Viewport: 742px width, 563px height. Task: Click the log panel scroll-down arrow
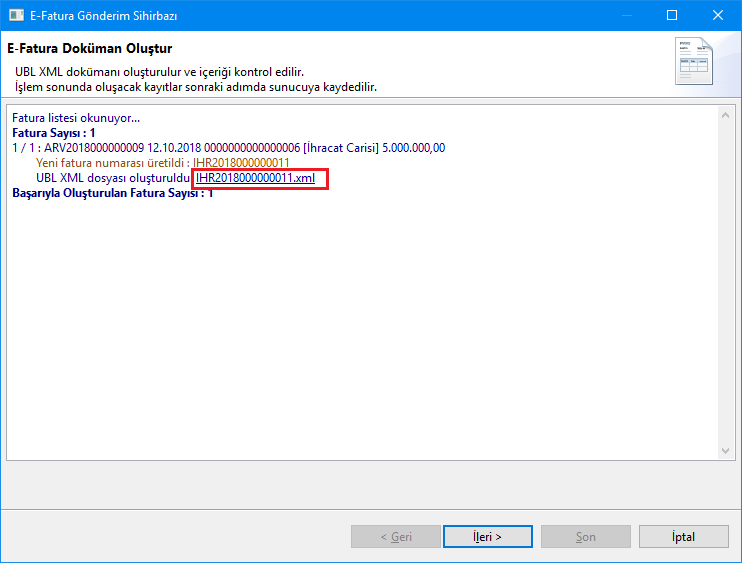click(x=726, y=451)
